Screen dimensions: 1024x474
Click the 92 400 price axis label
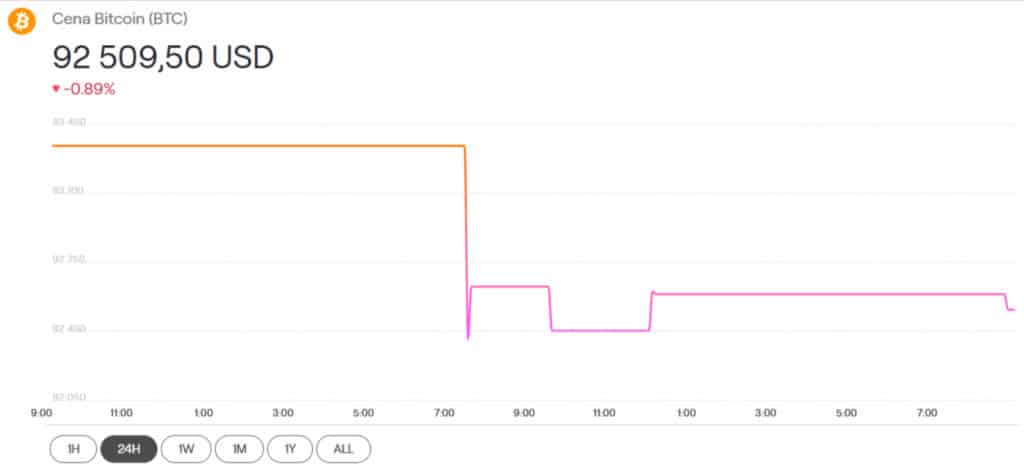point(69,329)
